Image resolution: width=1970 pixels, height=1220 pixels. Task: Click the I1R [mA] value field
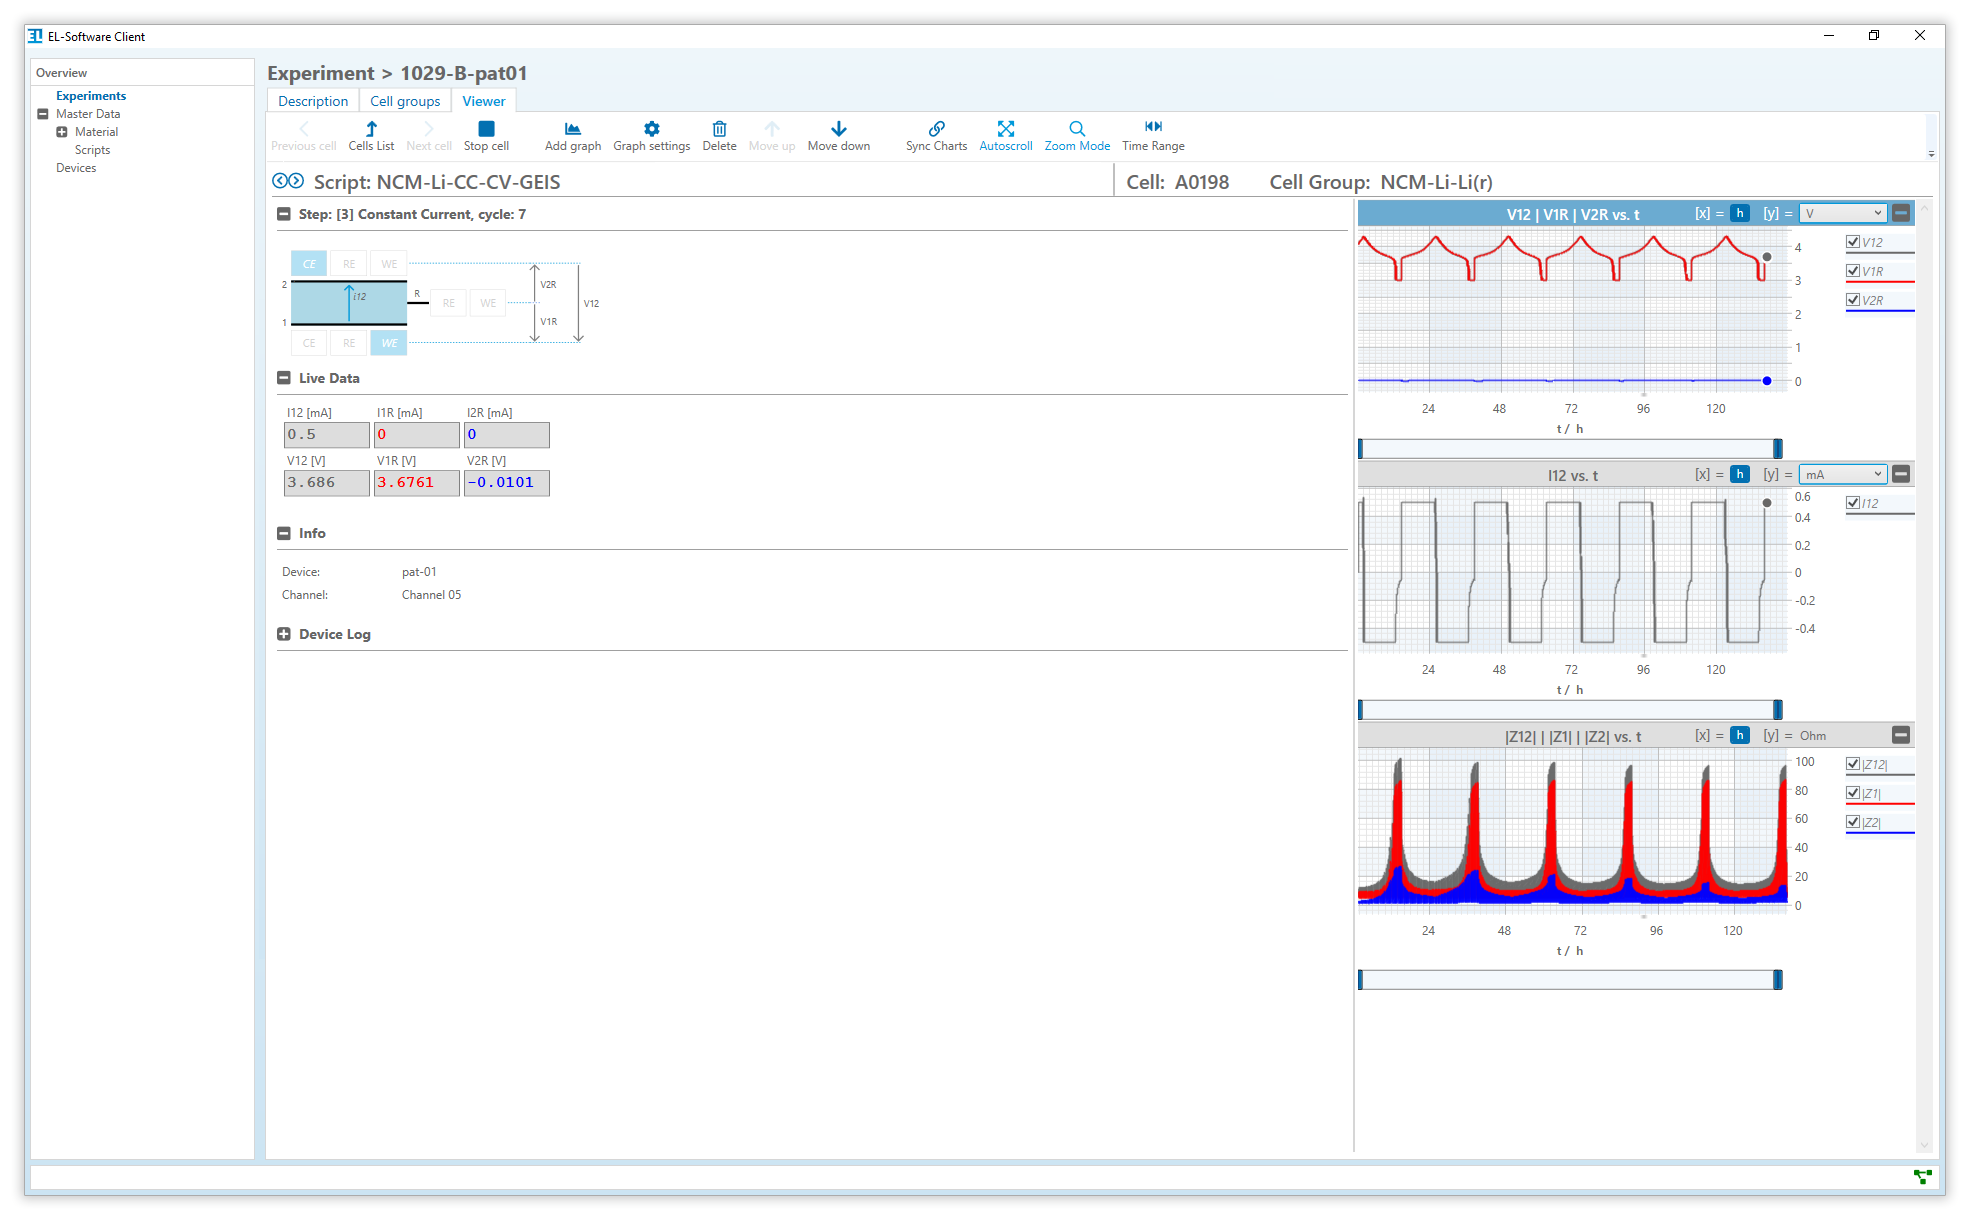tap(417, 435)
